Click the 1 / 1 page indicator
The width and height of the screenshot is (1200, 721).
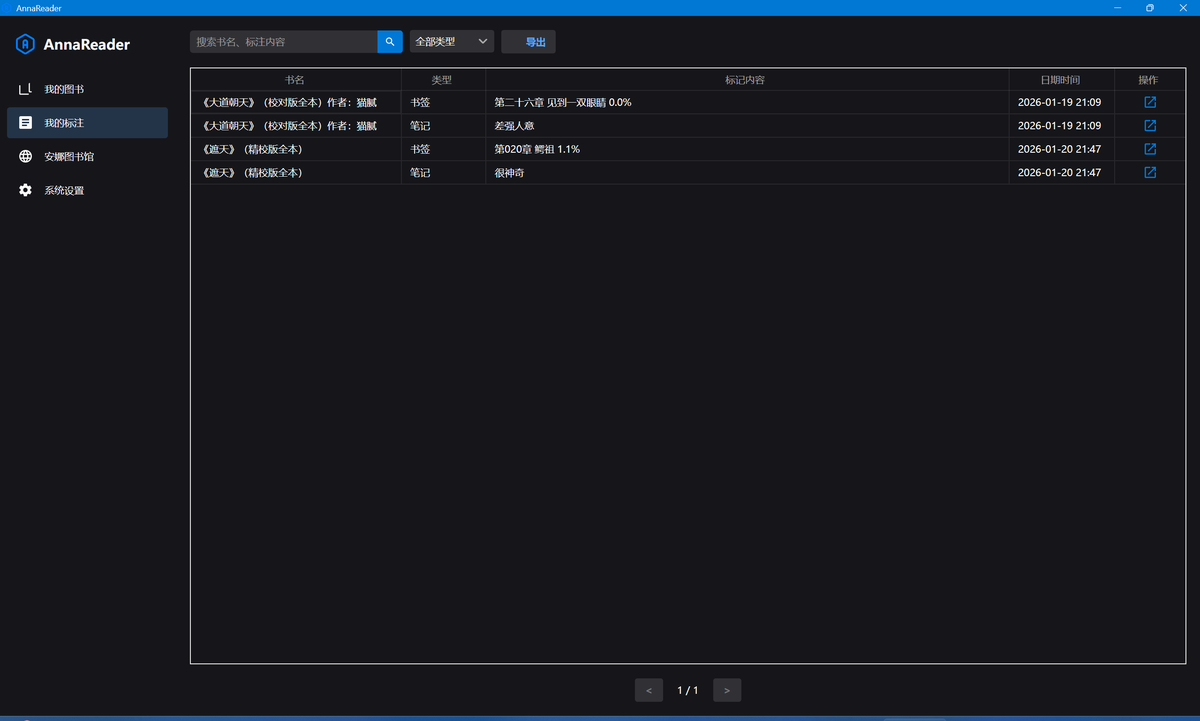tap(688, 690)
